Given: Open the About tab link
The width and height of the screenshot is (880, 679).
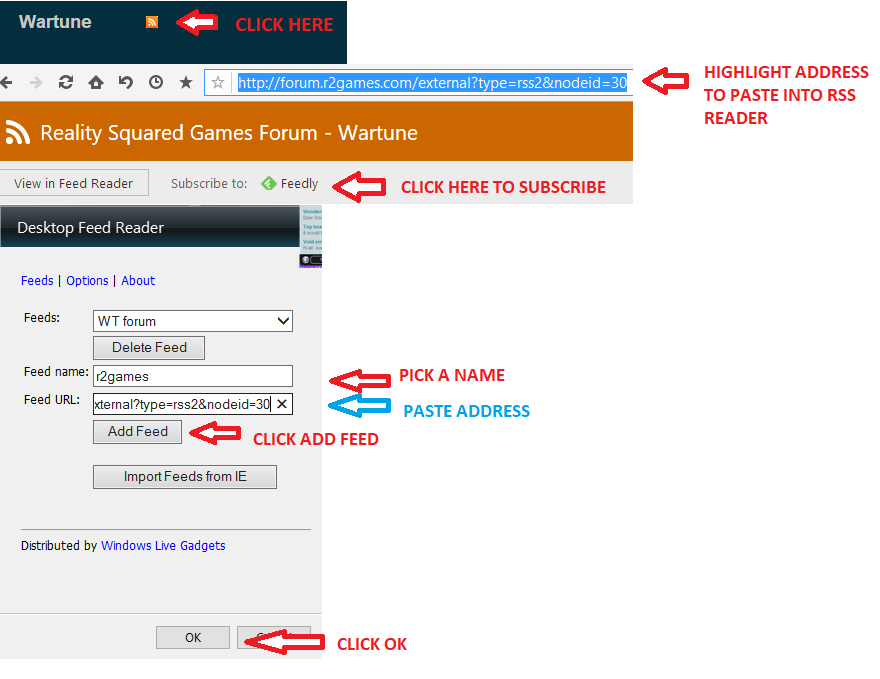Looking at the screenshot, I should point(138,281).
